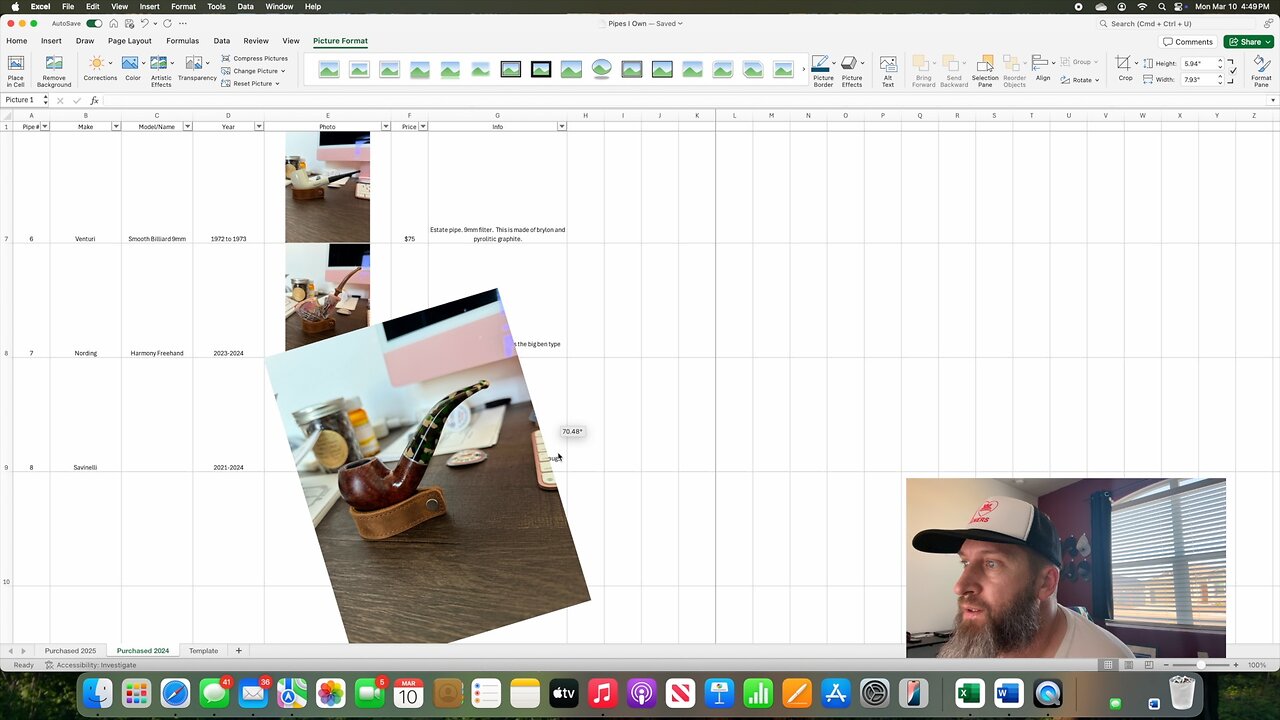Click the picture Width field
Viewport: 1280px width, 720px height.
click(1198, 79)
